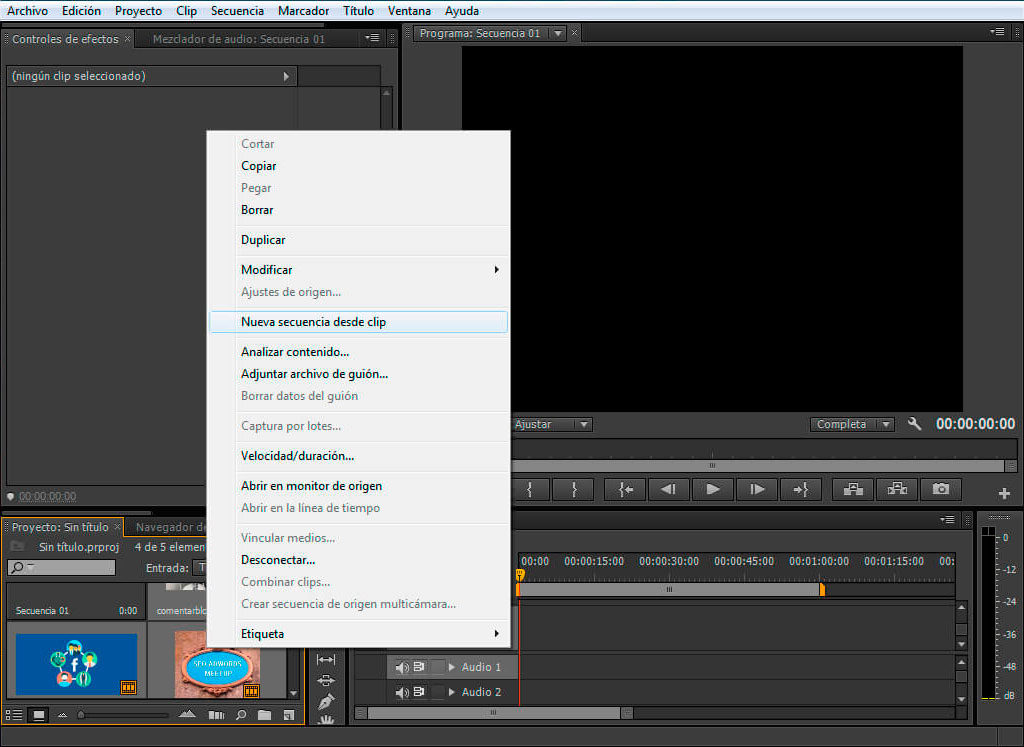Choose Abrir en monitor de origen

pyautogui.click(x=359, y=486)
